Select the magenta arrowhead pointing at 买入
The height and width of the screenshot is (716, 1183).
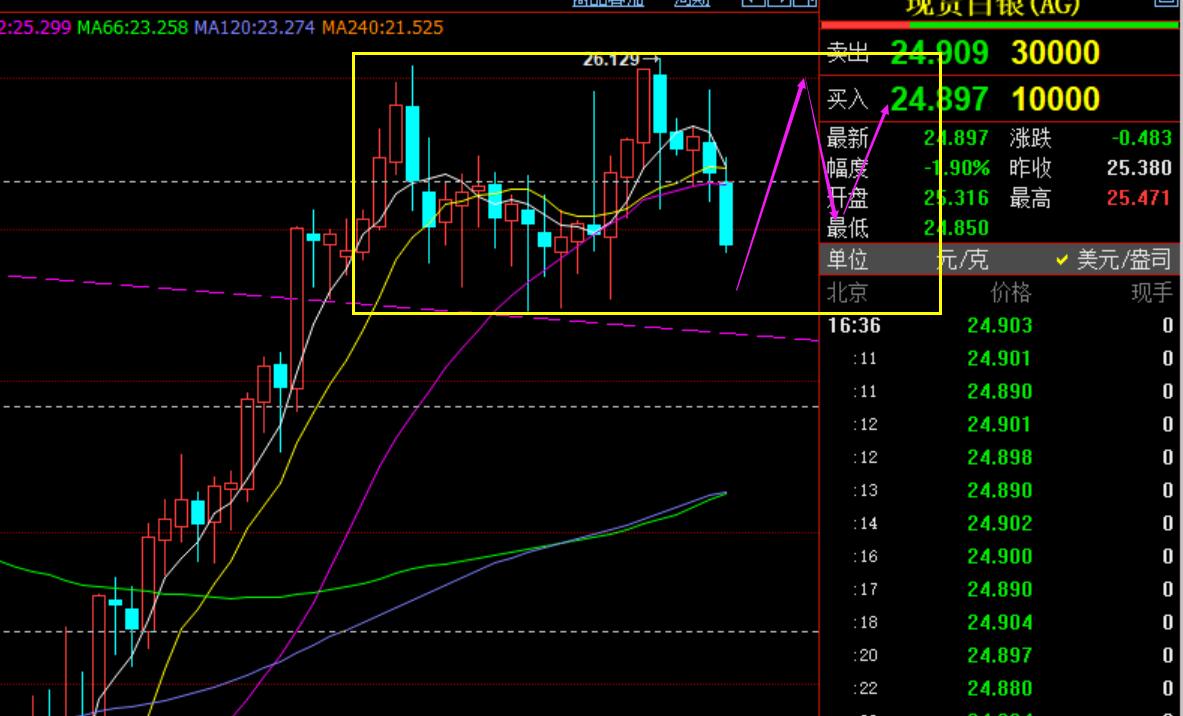pyautogui.click(x=886, y=112)
